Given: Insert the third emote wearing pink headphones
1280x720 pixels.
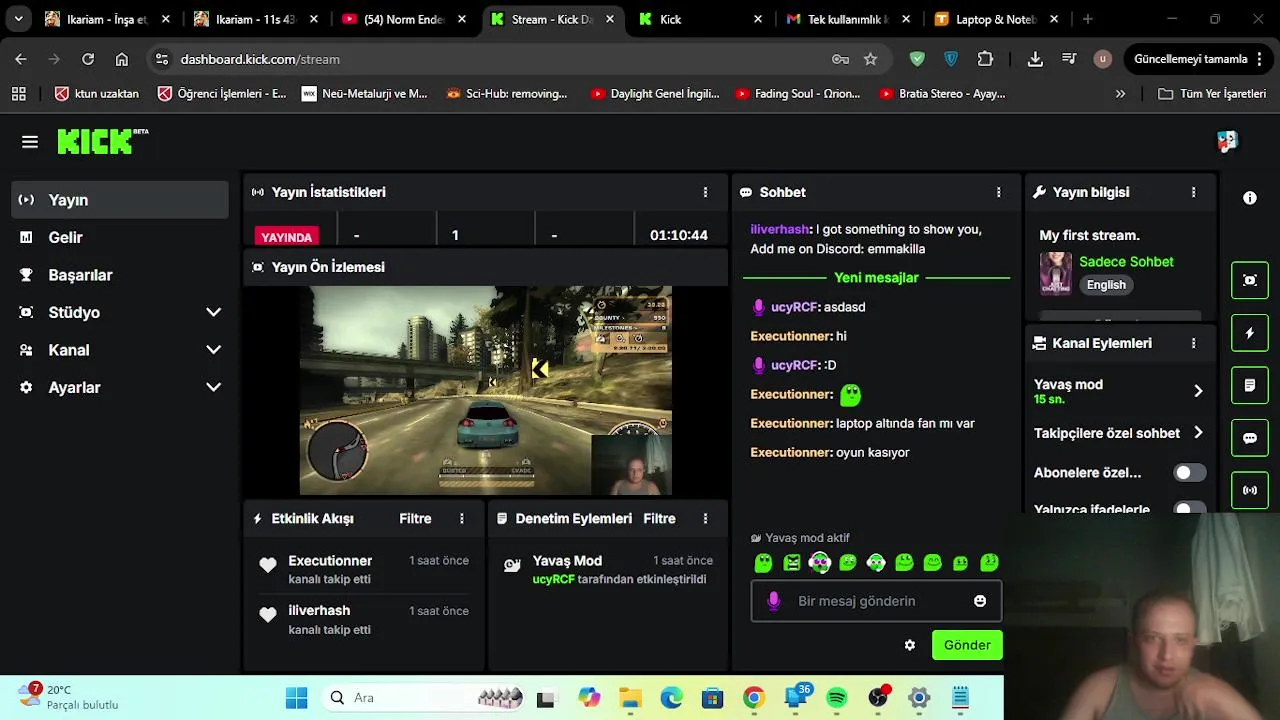Looking at the screenshot, I should [820, 563].
